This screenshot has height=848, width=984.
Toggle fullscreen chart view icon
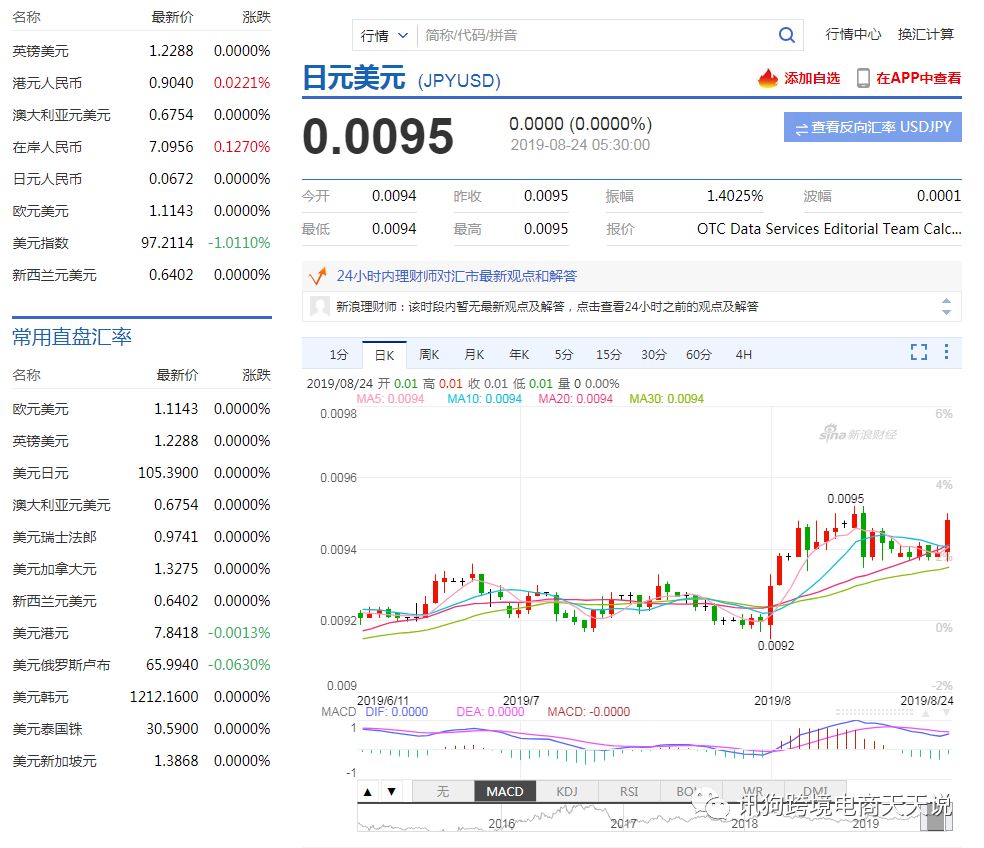pyautogui.click(x=919, y=352)
